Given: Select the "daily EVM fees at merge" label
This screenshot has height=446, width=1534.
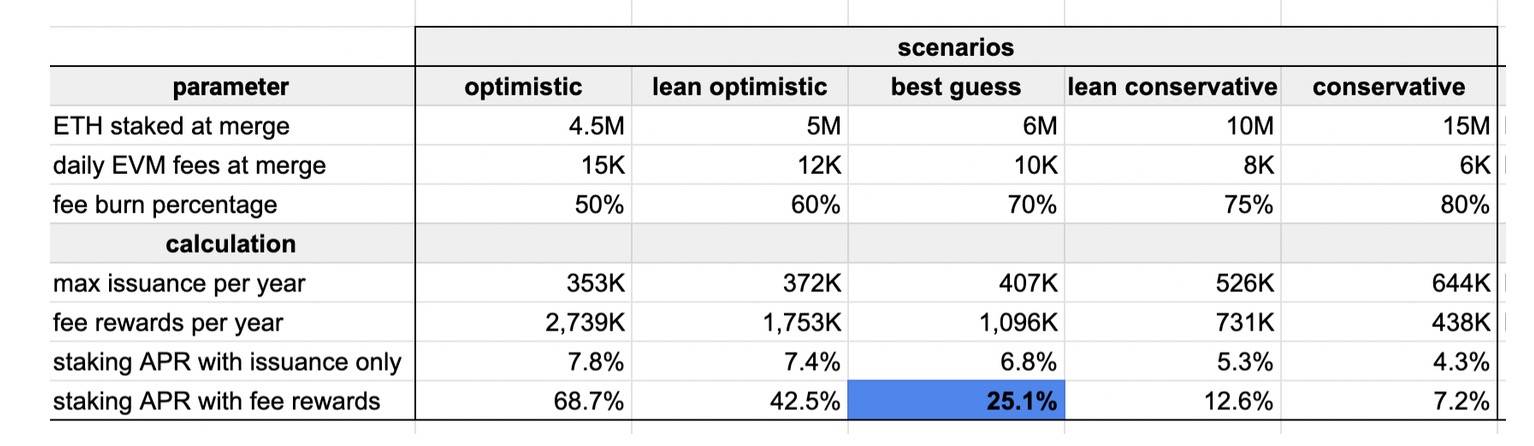Looking at the screenshot, I should [x=189, y=165].
